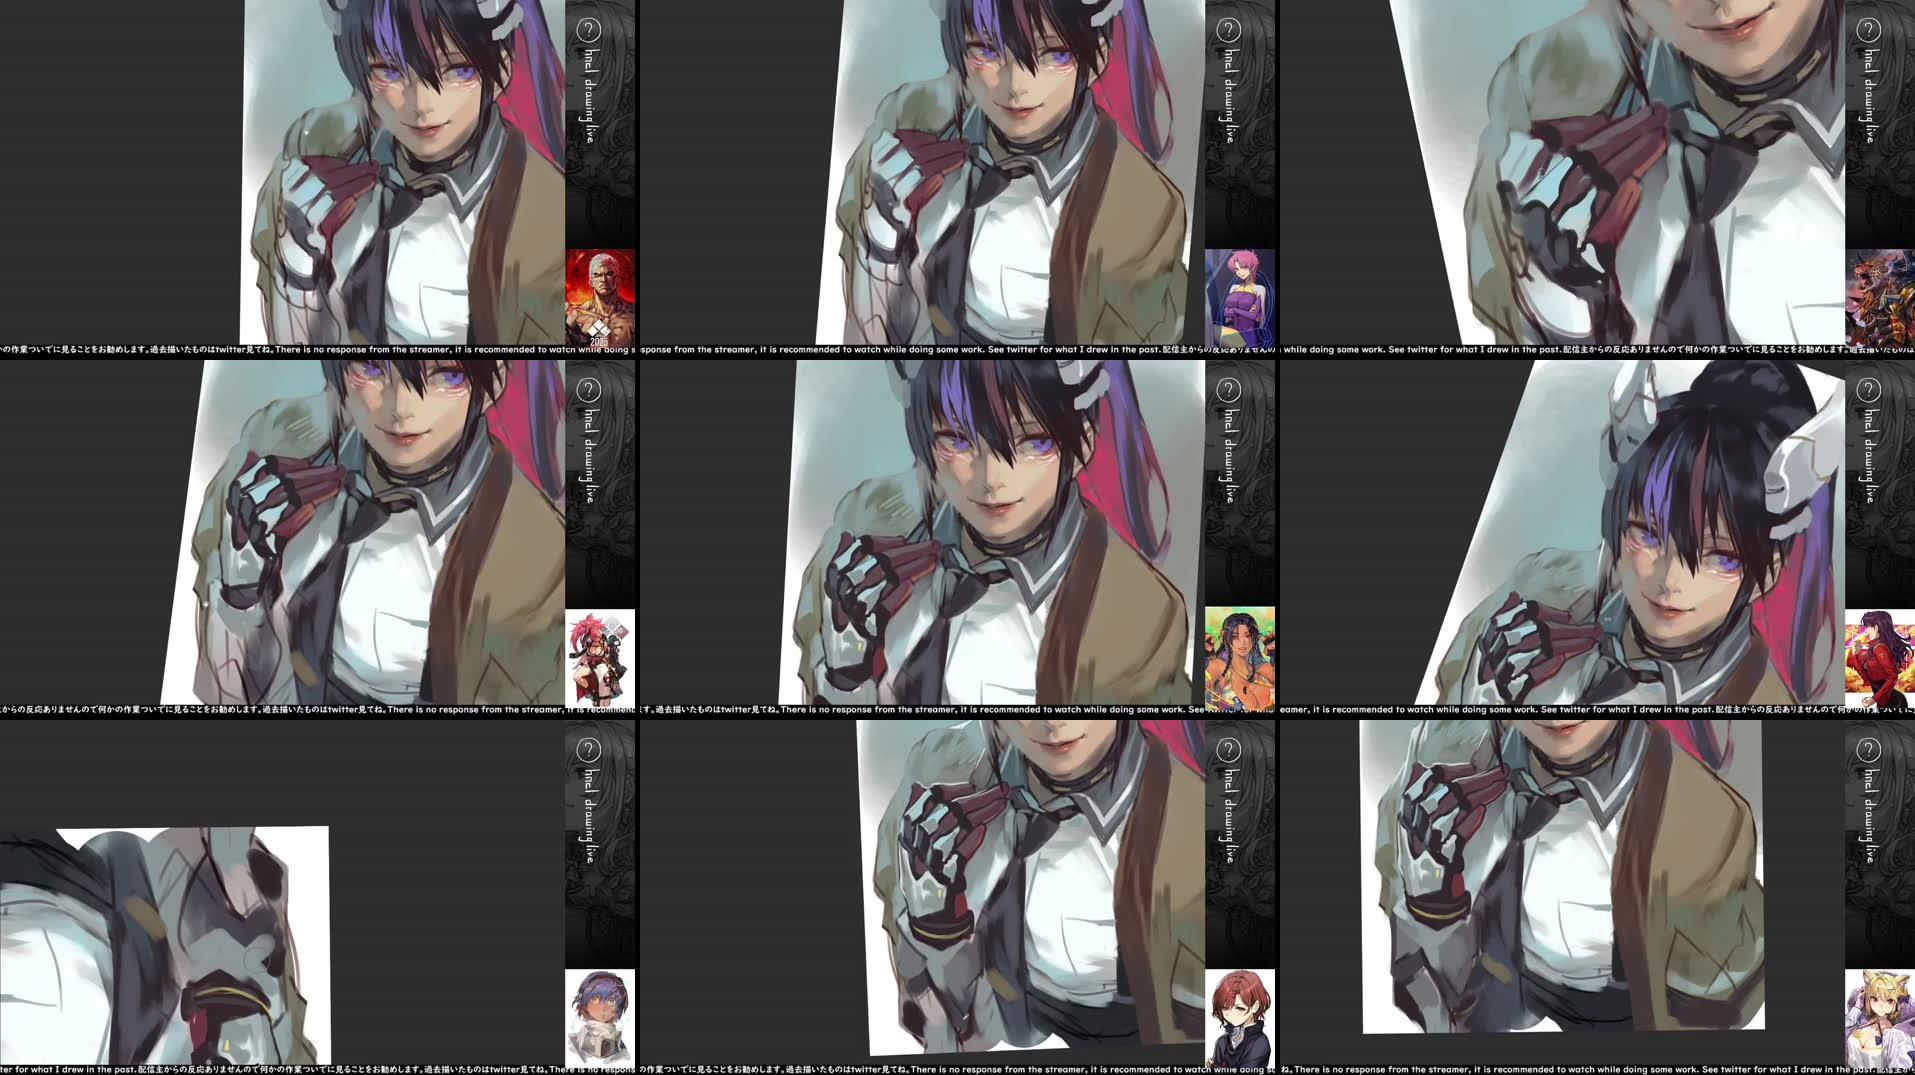
Task: Open the white-haired muscular man artwork thumbnail
Action: 600,297
